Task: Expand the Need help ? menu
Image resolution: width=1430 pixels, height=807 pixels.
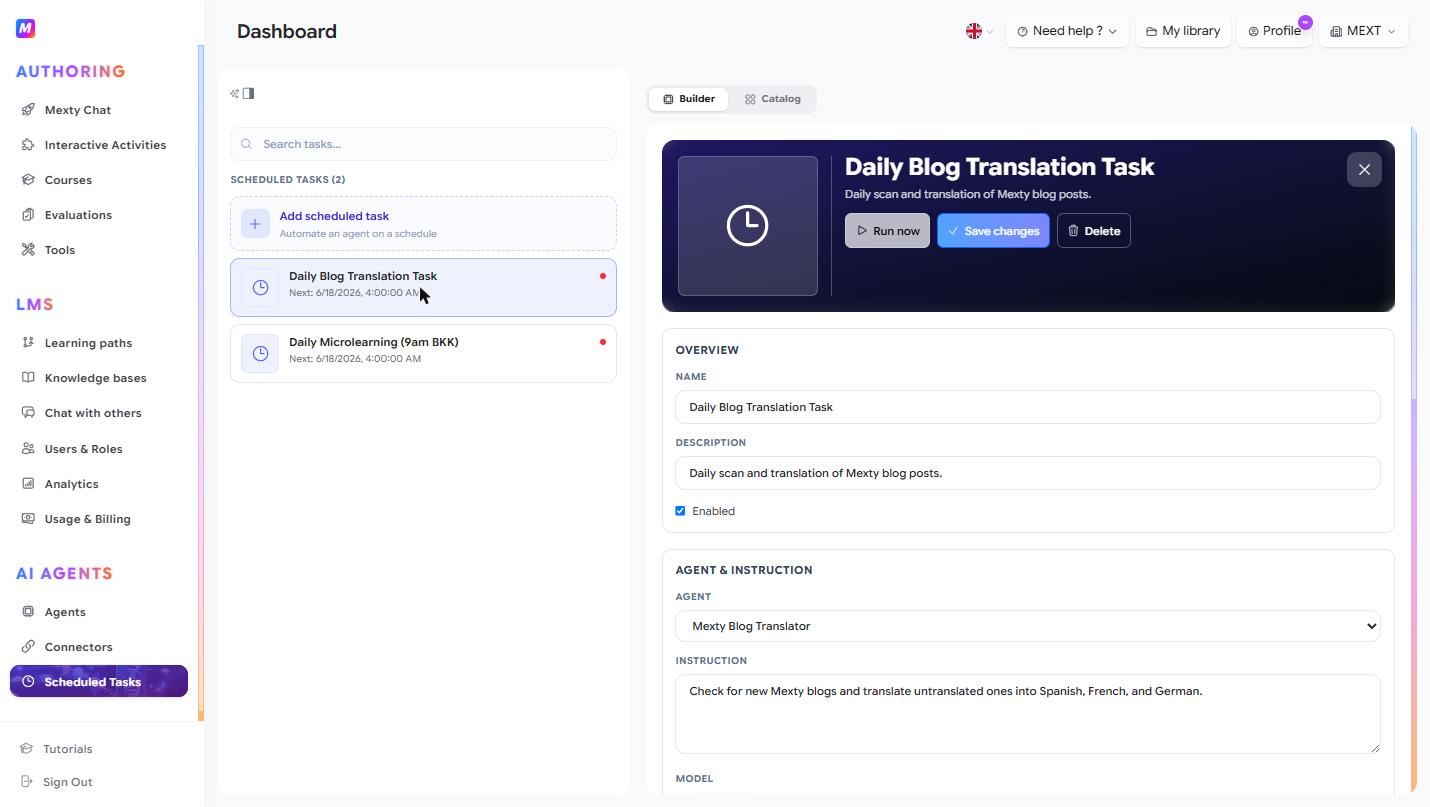Action: (1067, 31)
